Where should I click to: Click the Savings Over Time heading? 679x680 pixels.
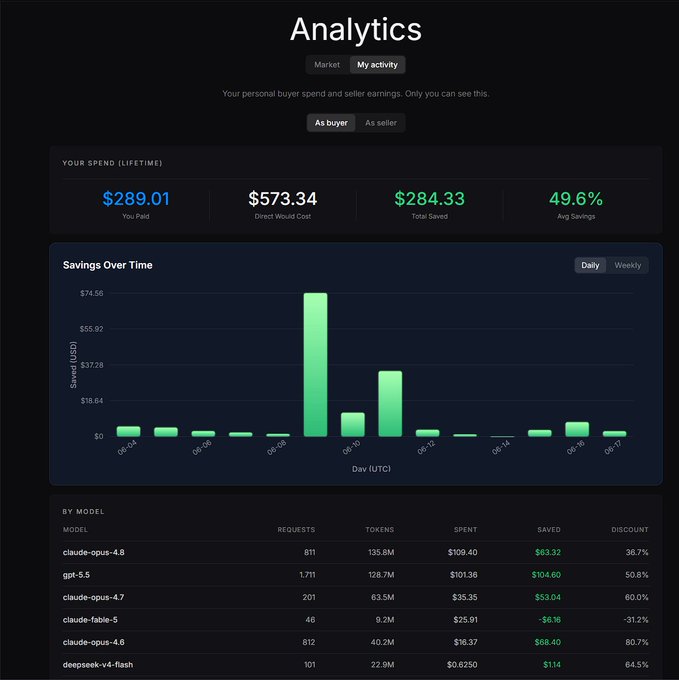(x=108, y=265)
